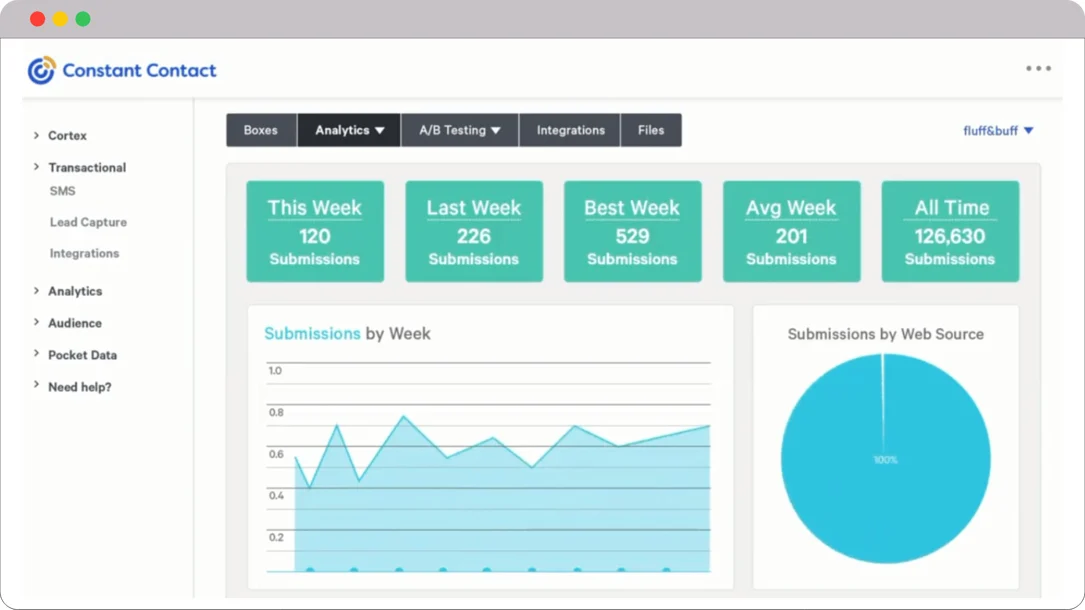Open the Analytics tab dropdown
Viewport: 1085px width, 610px height.
(x=349, y=130)
